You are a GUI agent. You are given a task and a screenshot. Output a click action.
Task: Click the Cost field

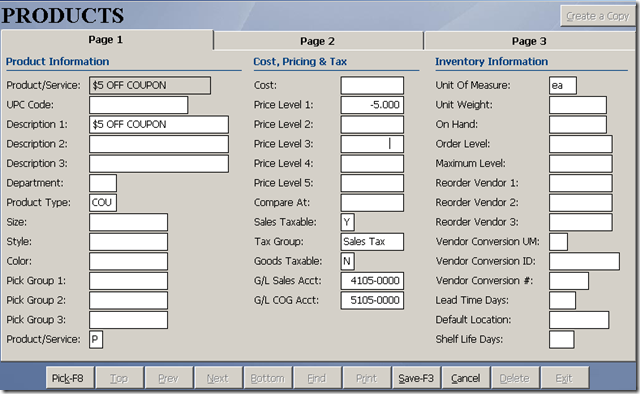(372, 85)
